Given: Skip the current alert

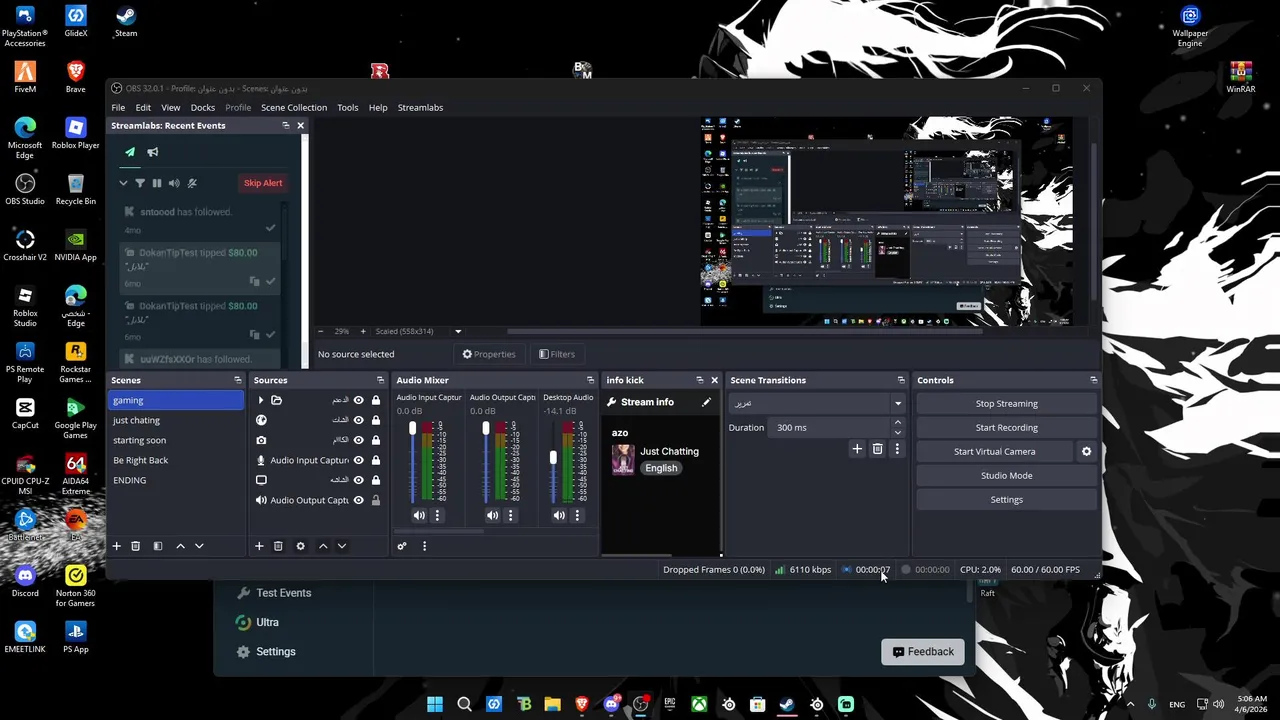Looking at the screenshot, I should (263, 183).
